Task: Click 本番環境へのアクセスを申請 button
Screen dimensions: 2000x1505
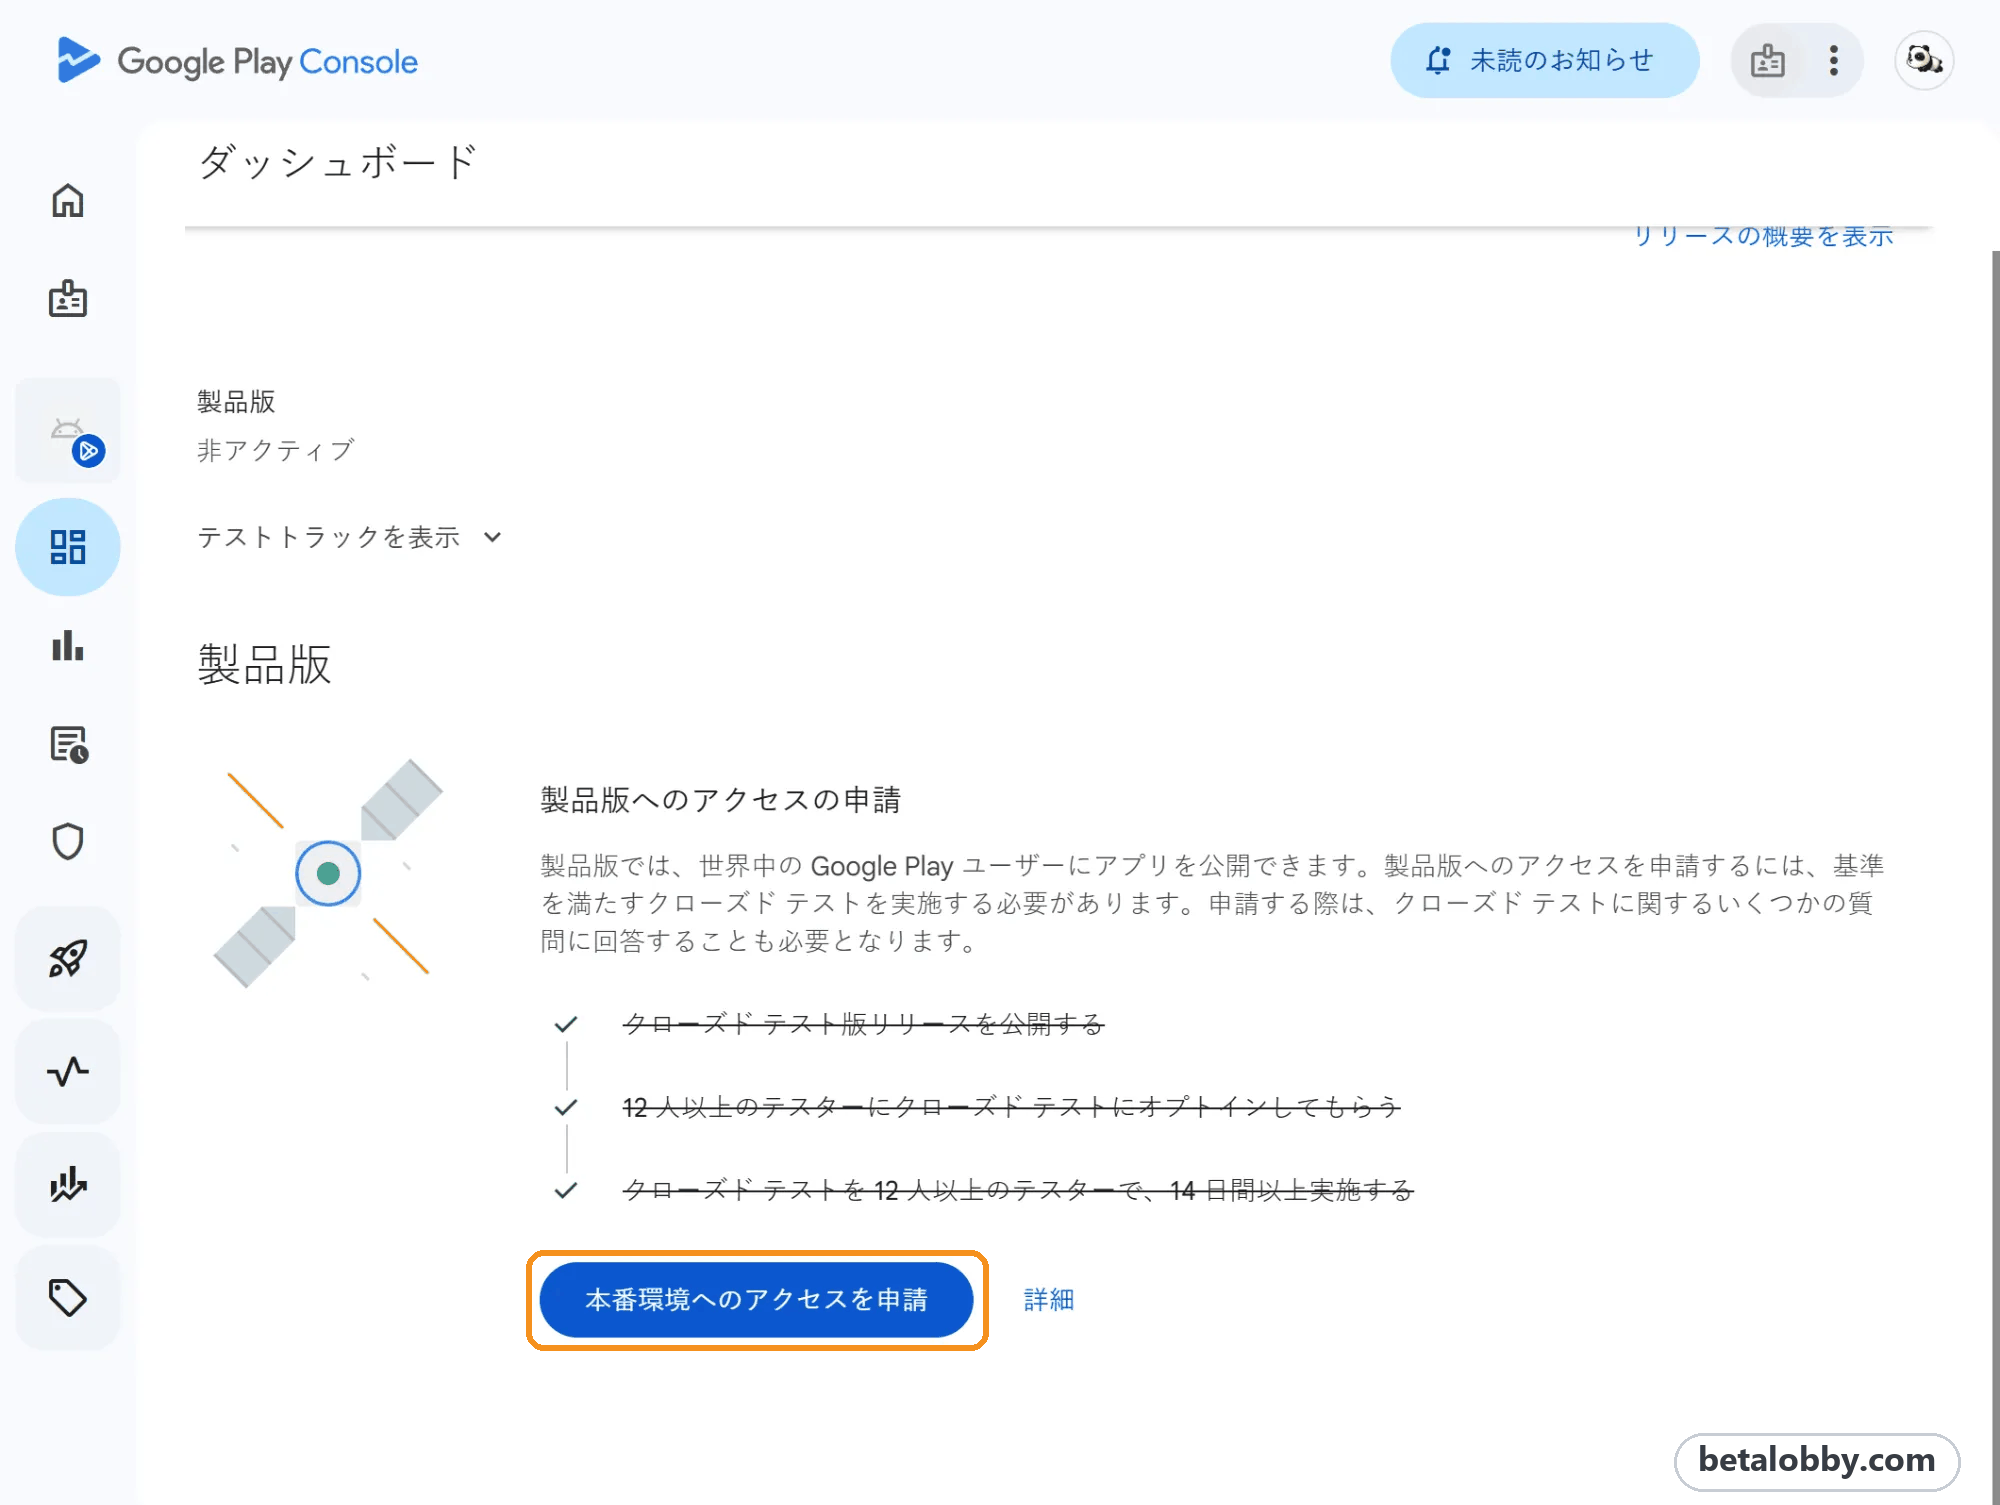Action: 757,1299
